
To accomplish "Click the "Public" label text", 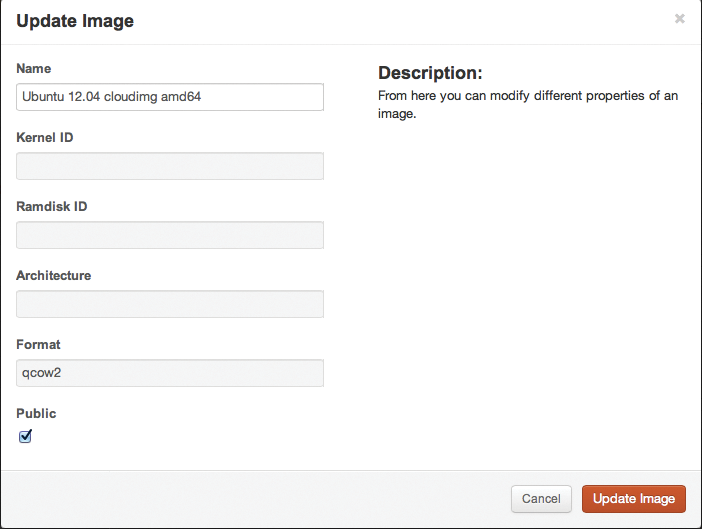I will pyautogui.click(x=36, y=414).
